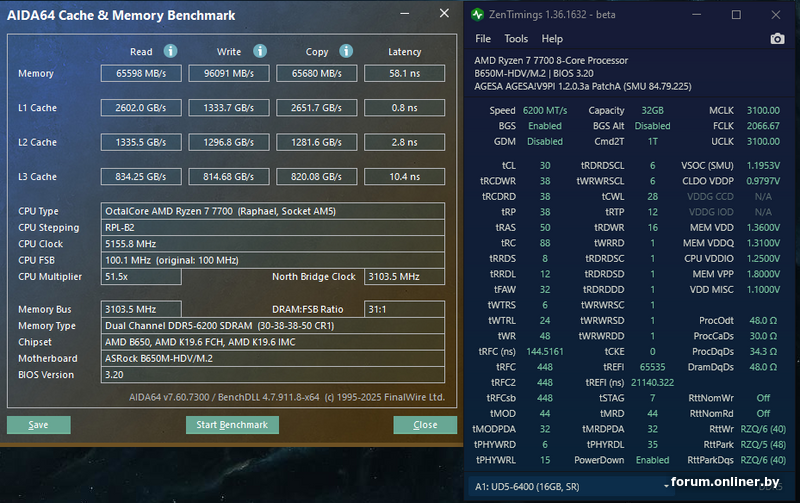Click the Close button in AIDA64

click(x=425, y=425)
